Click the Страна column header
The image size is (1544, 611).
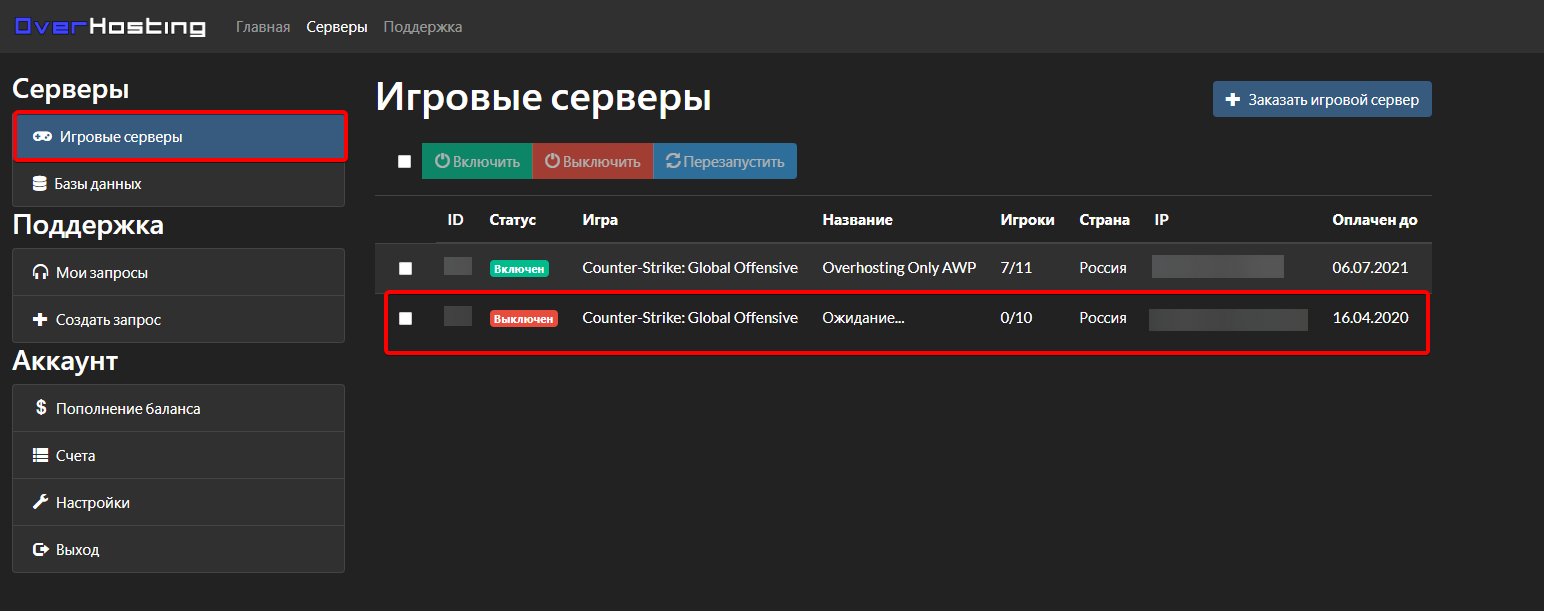pyautogui.click(x=1105, y=220)
